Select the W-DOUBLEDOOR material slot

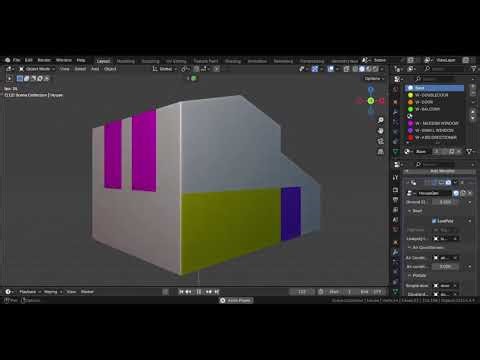pyautogui.click(x=434, y=95)
